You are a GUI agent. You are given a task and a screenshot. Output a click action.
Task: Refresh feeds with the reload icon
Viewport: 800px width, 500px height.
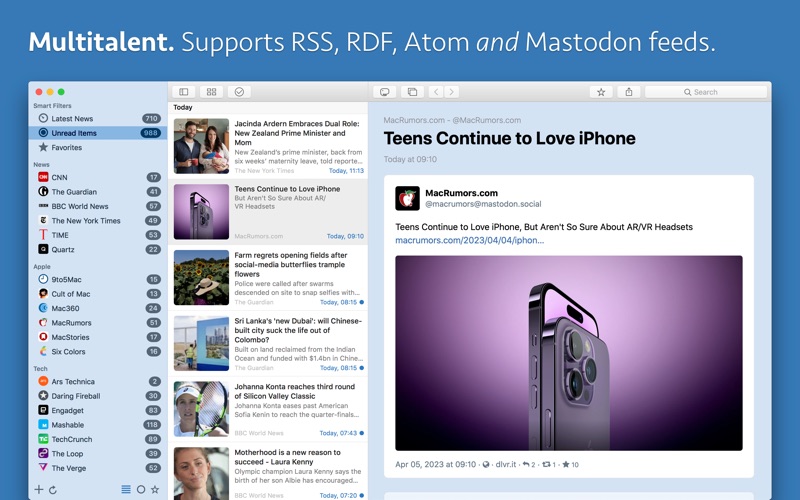tap(53, 490)
